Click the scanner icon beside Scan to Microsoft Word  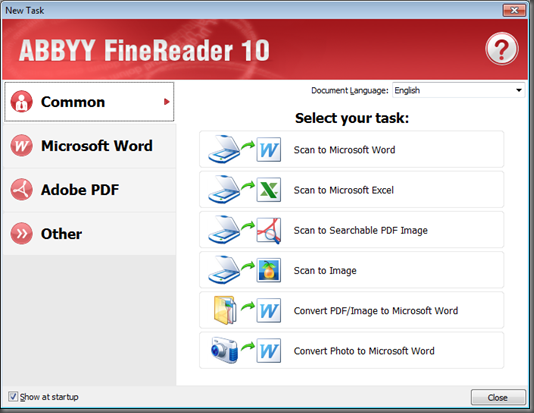pyautogui.click(x=224, y=149)
